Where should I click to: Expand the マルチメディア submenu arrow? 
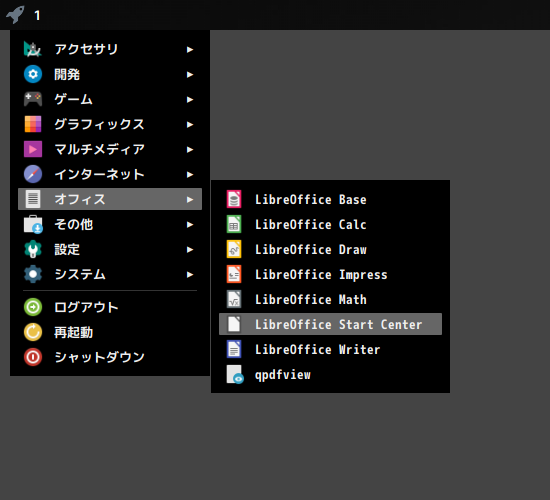pos(190,149)
